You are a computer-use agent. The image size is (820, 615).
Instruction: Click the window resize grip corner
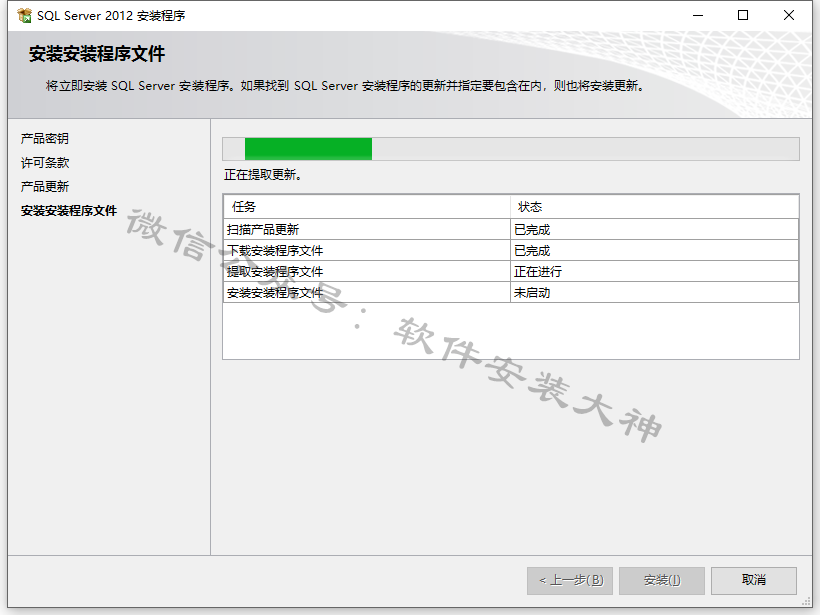pos(806,601)
